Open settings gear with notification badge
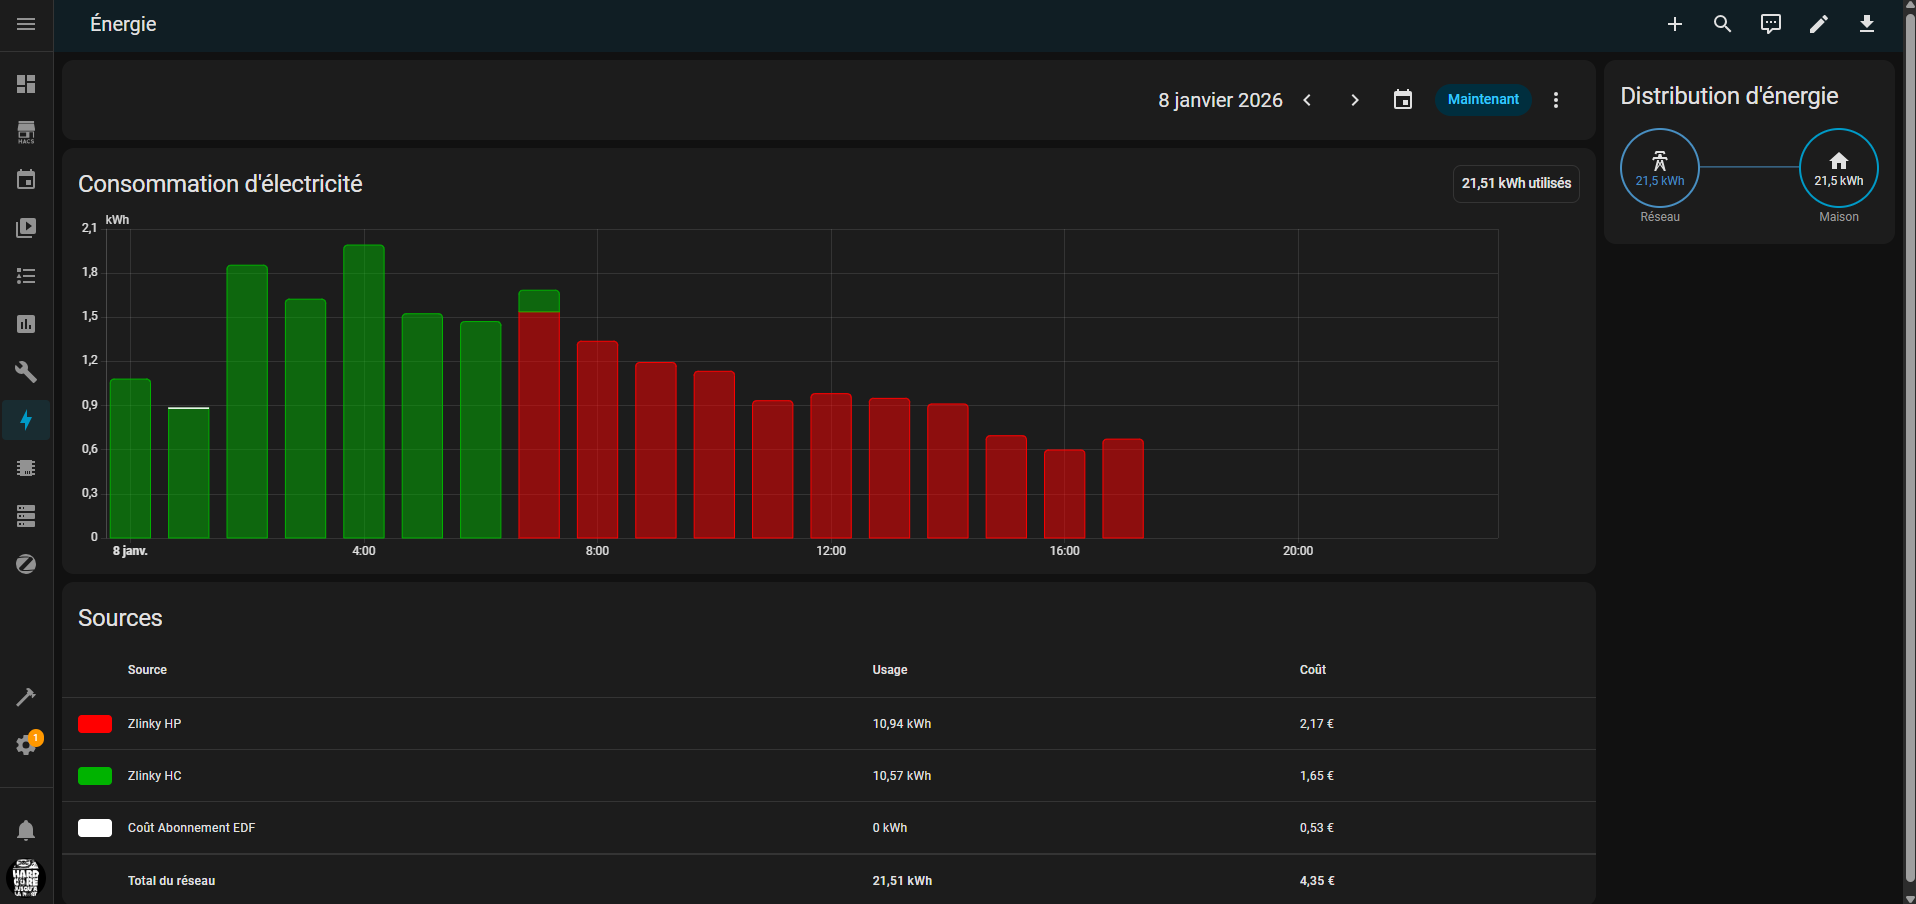Screen dimensions: 1916x904 pyautogui.click(x=26, y=745)
